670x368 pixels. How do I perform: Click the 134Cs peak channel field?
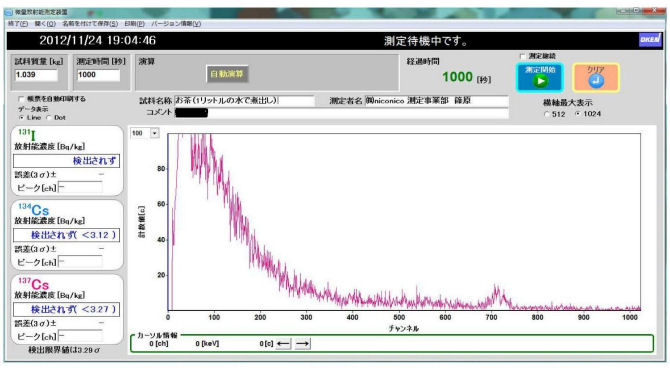[x=80, y=262]
